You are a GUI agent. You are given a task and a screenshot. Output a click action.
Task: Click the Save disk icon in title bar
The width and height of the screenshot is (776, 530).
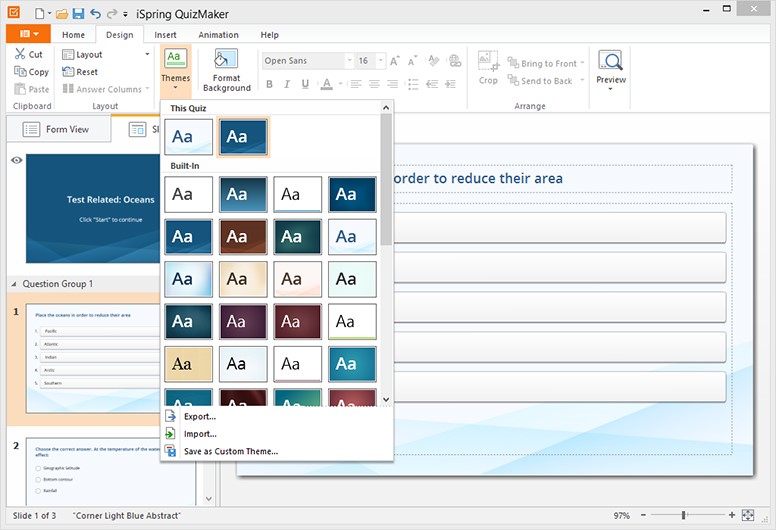(x=78, y=13)
